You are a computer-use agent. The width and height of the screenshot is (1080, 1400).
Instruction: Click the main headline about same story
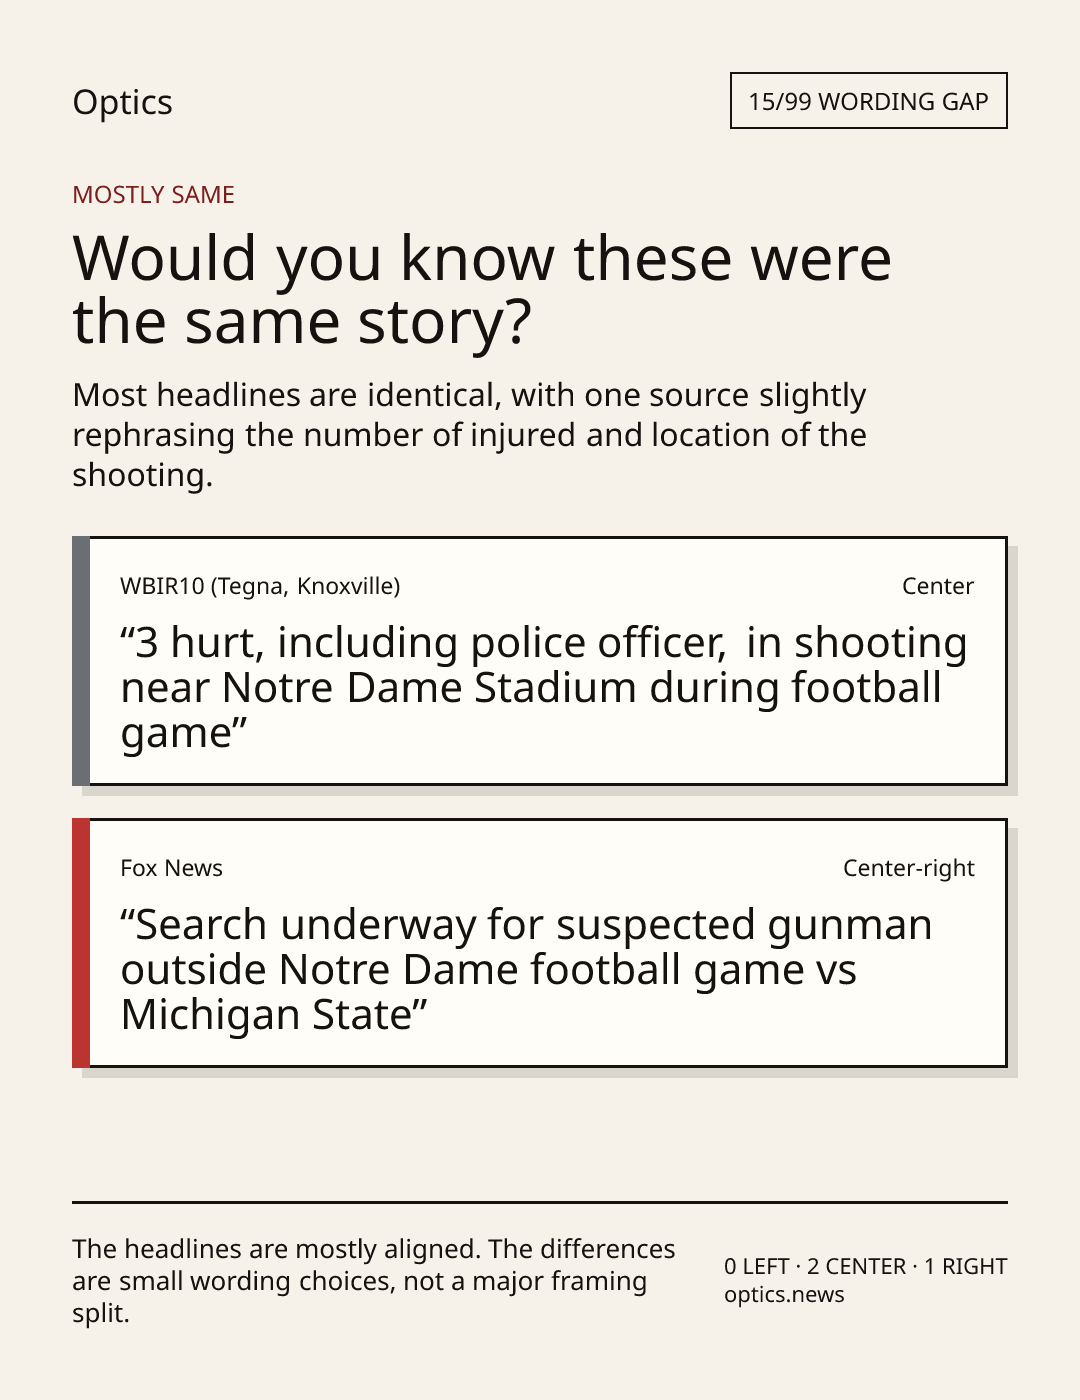click(x=482, y=289)
